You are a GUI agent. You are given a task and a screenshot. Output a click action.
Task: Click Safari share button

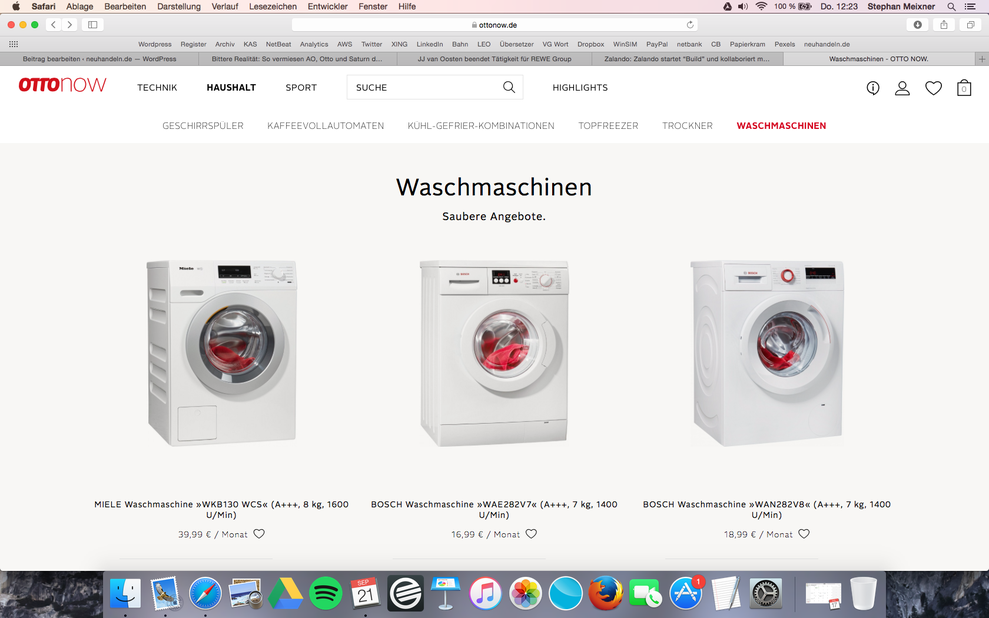coord(944,25)
